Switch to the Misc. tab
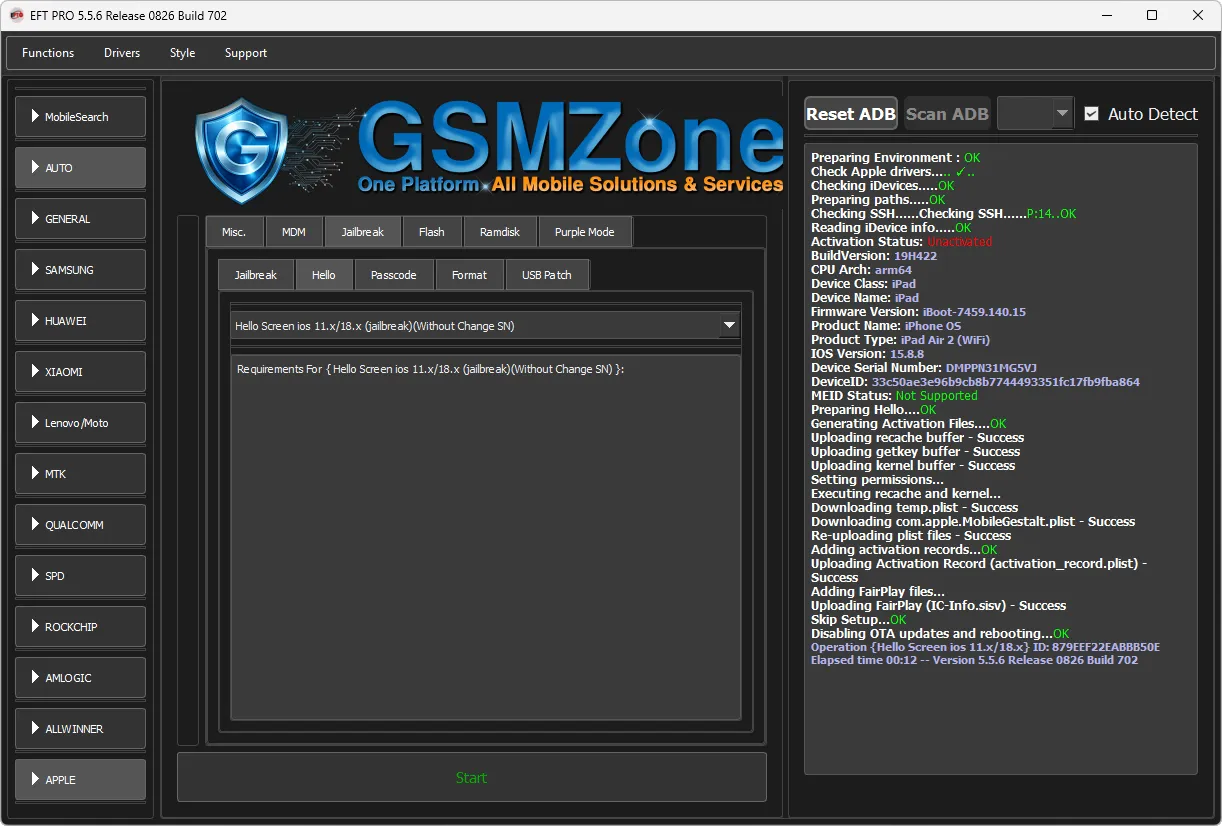1222x826 pixels. point(234,232)
